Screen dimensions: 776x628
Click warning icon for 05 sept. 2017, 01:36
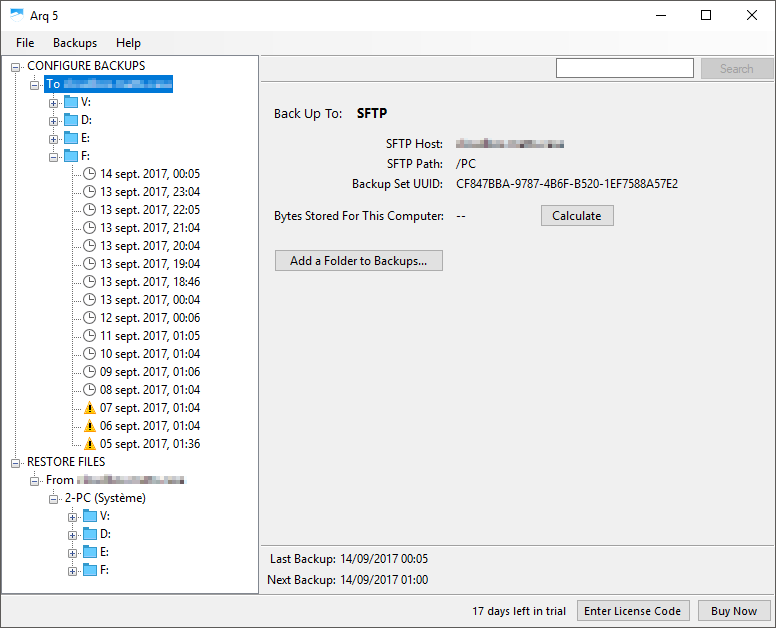coord(90,444)
